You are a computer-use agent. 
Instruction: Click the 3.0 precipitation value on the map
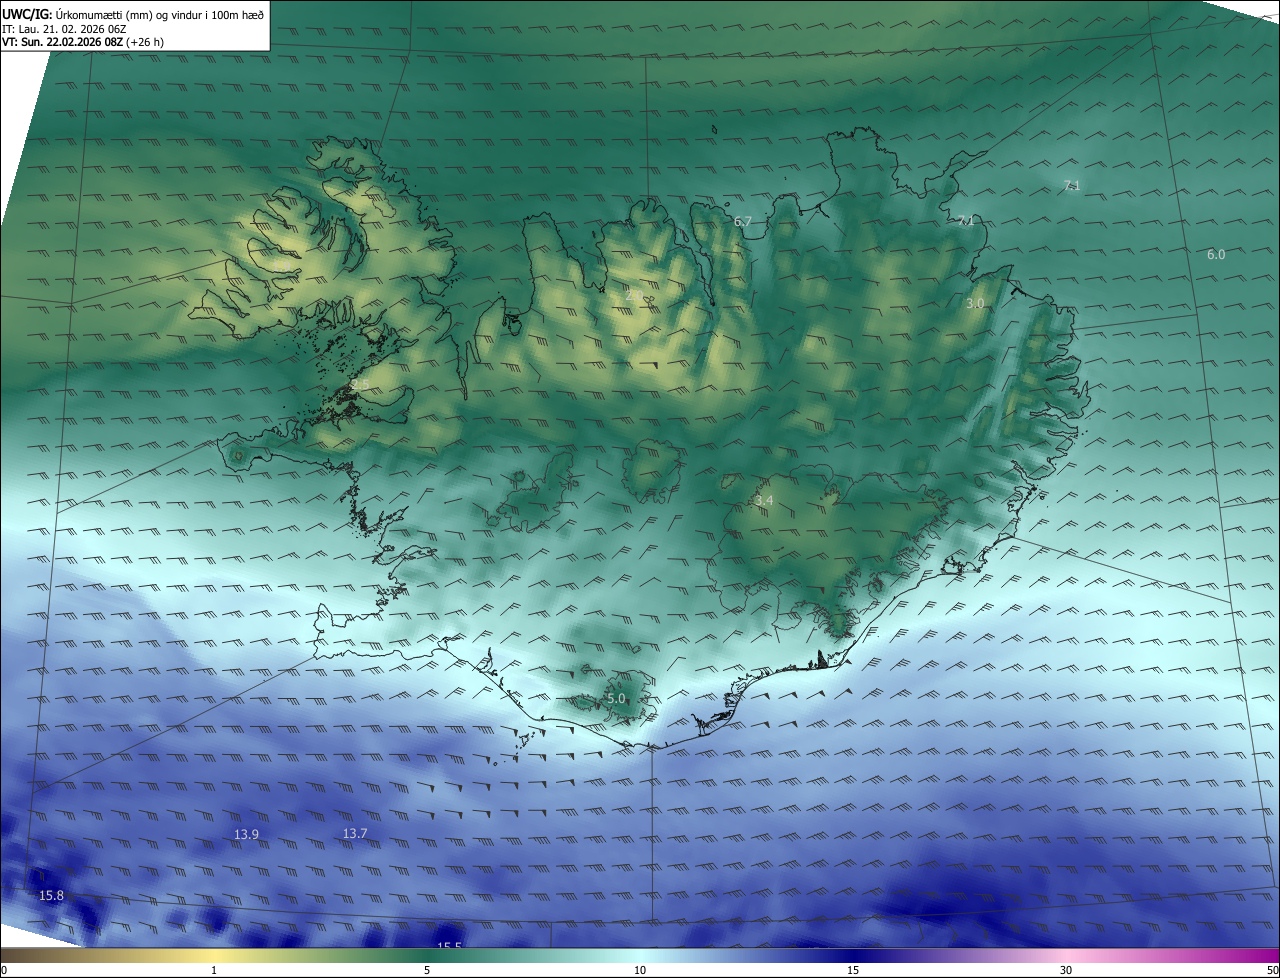[975, 303]
